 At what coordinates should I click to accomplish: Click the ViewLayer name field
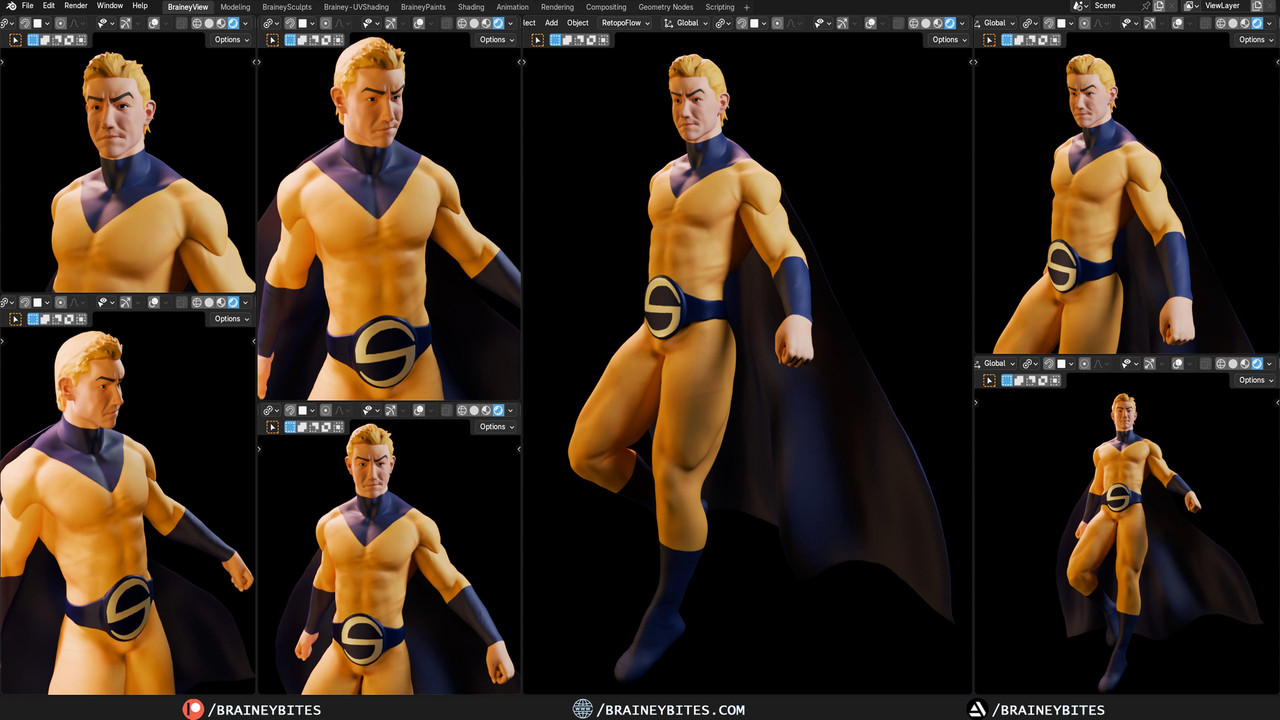point(1222,6)
